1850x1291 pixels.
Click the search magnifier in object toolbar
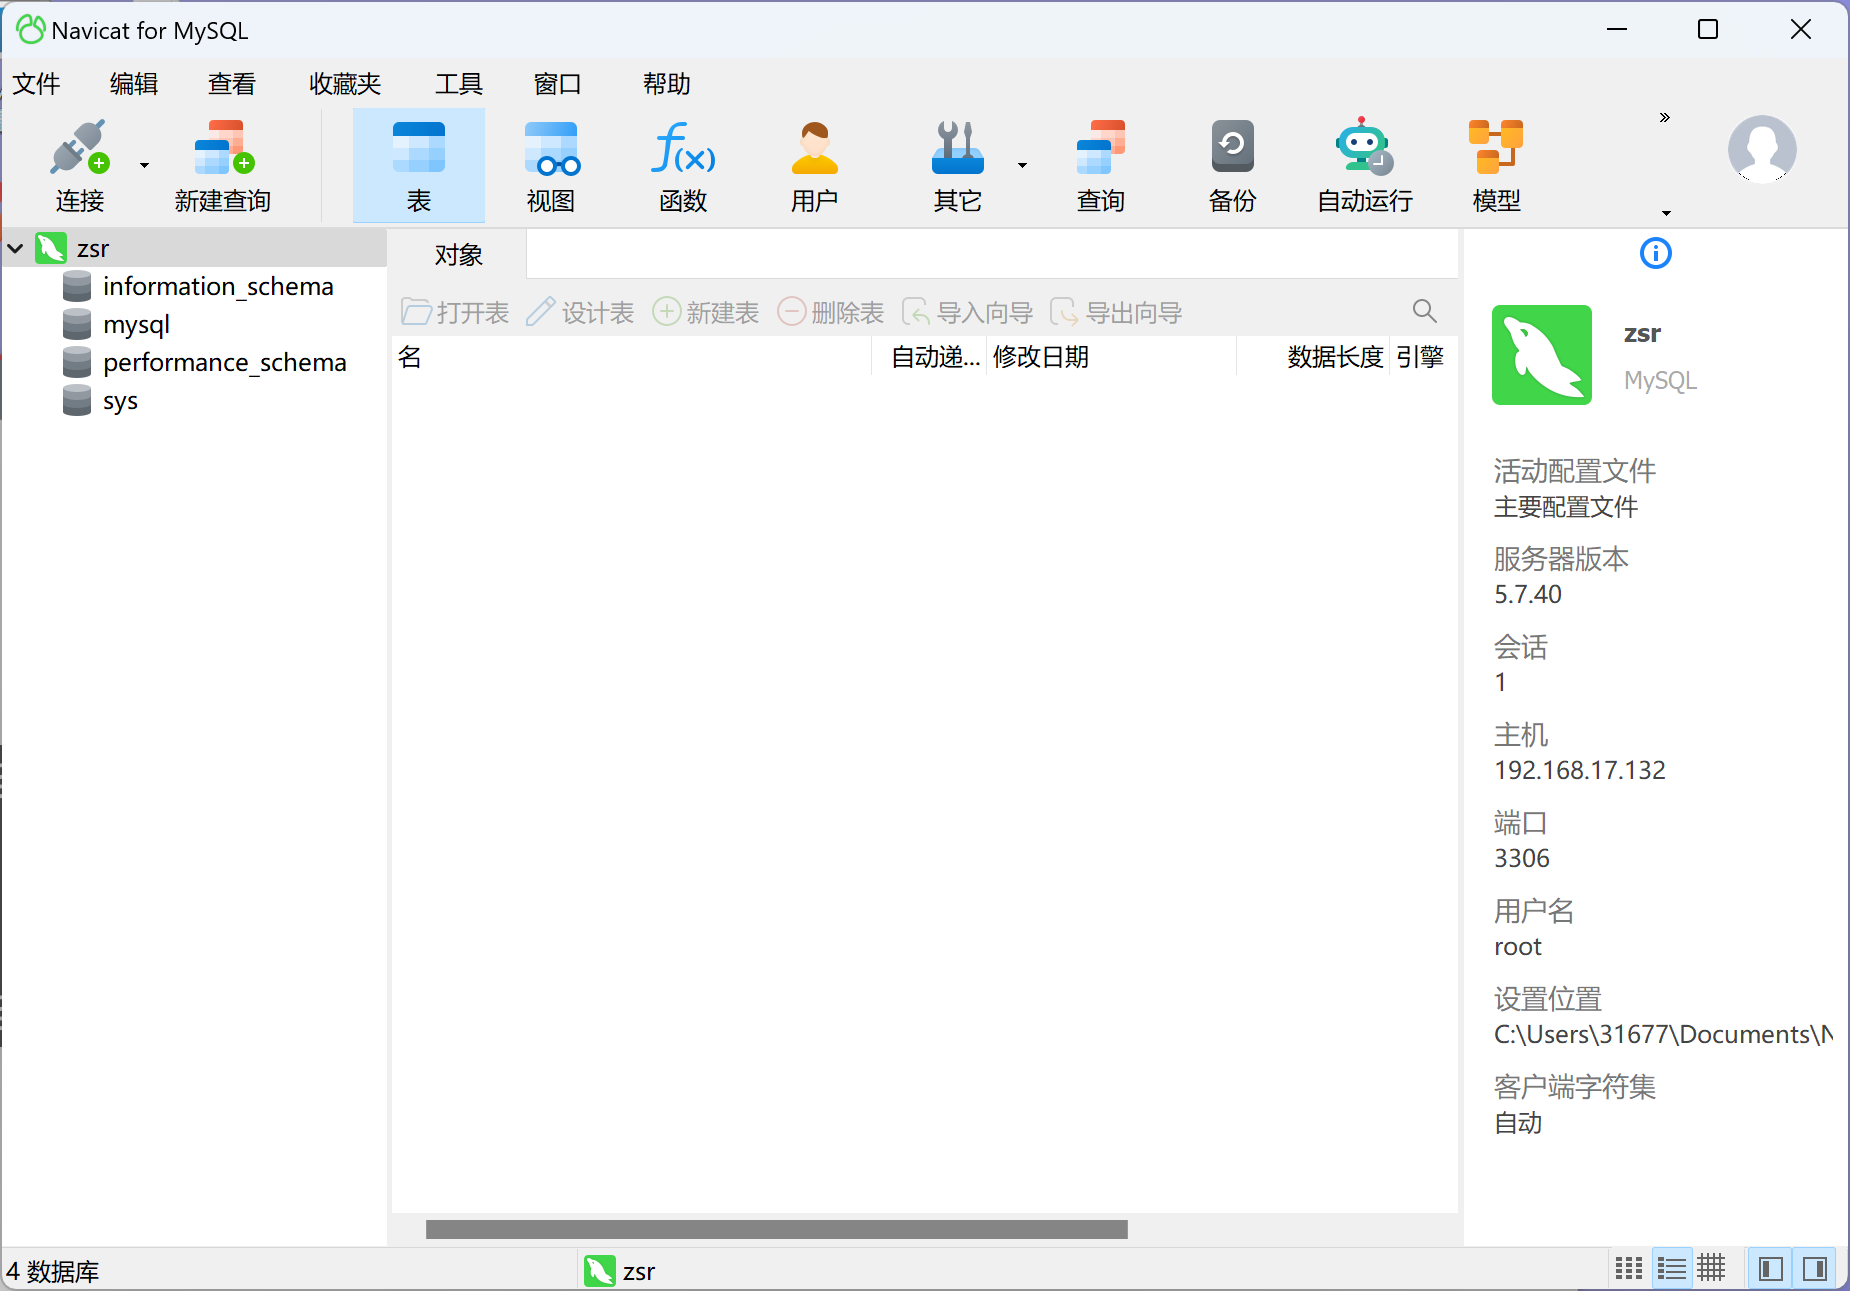tap(1425, 311)
